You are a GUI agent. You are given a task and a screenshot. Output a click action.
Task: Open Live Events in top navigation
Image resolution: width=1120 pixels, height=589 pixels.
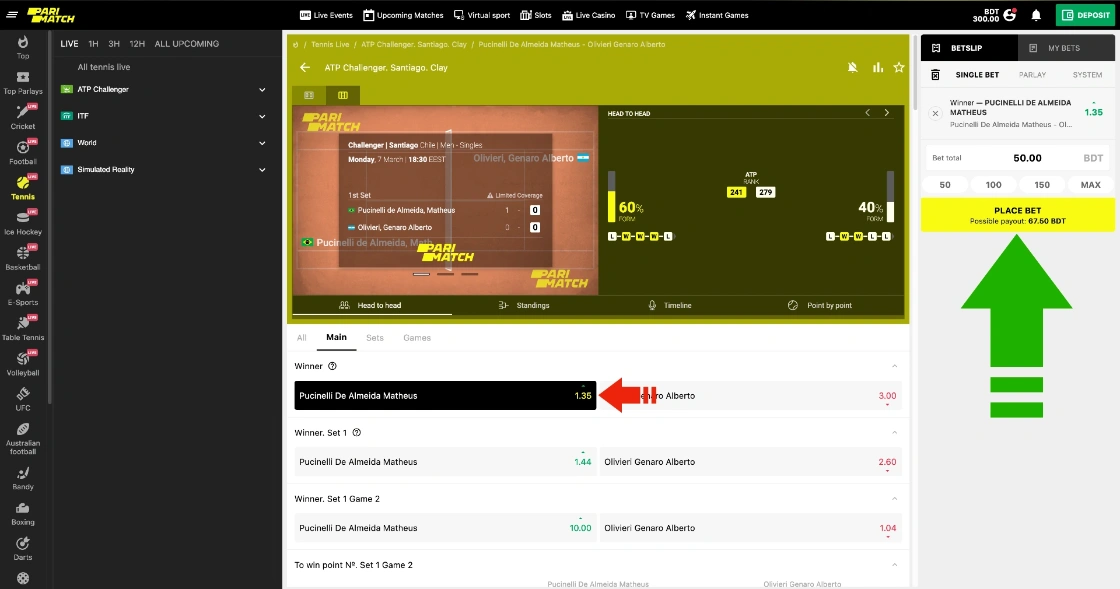click(326, 15)
